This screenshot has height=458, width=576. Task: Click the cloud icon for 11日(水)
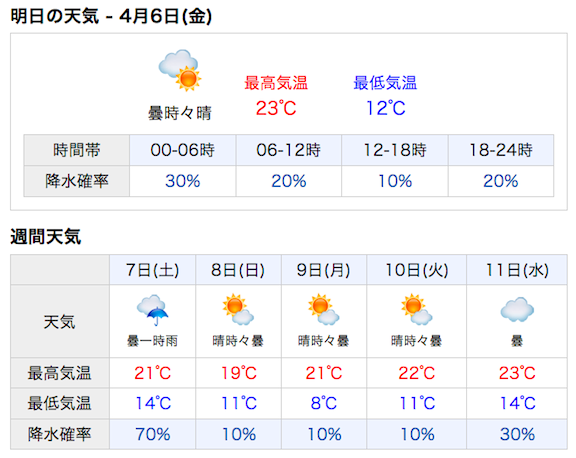tap(517, 309)
